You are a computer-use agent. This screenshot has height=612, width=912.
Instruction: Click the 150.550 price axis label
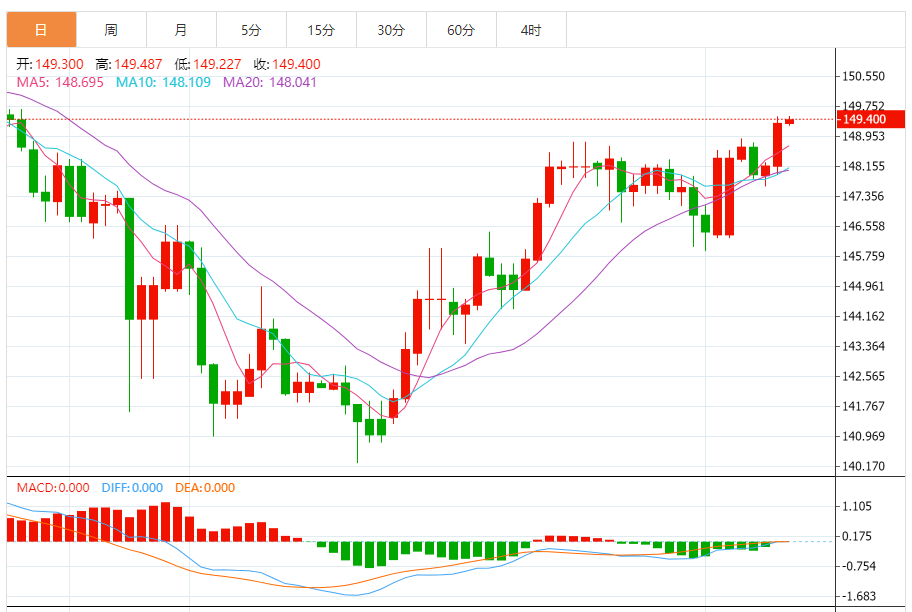pos(863,76)
